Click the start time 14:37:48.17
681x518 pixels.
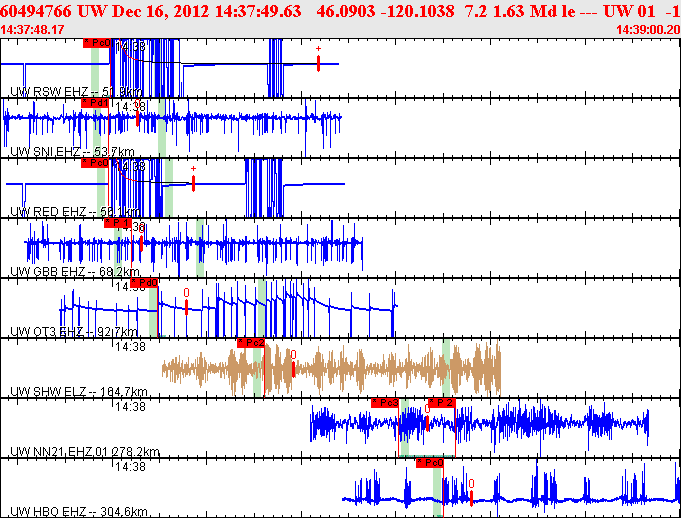tap(32, 30)
